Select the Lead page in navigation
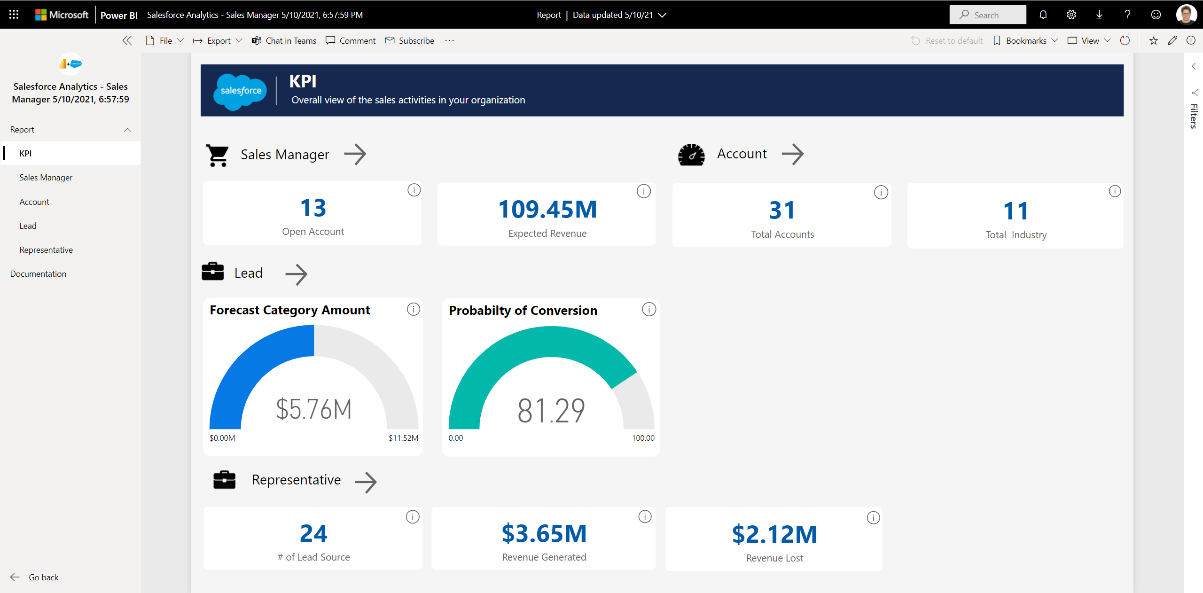 click(x=28, y=226)
